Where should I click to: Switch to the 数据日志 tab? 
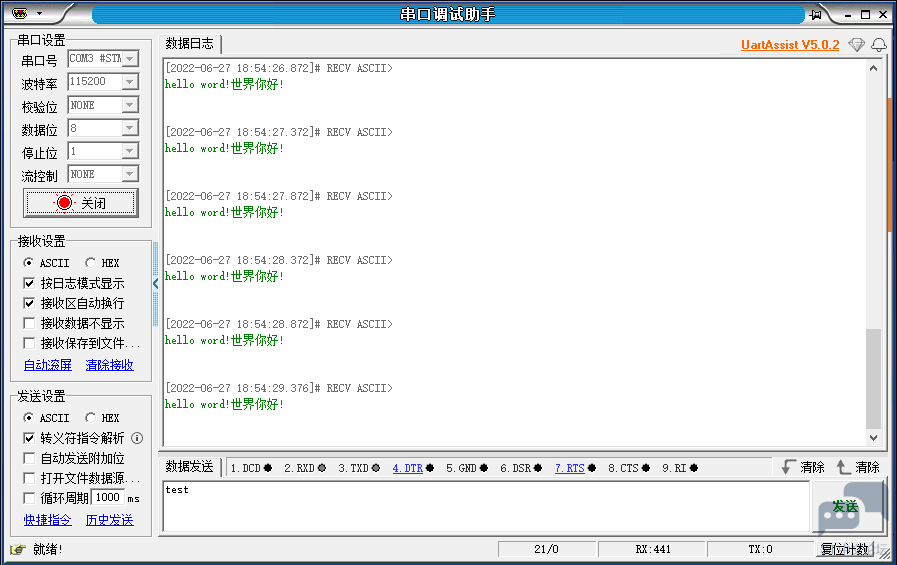(189, 43)
